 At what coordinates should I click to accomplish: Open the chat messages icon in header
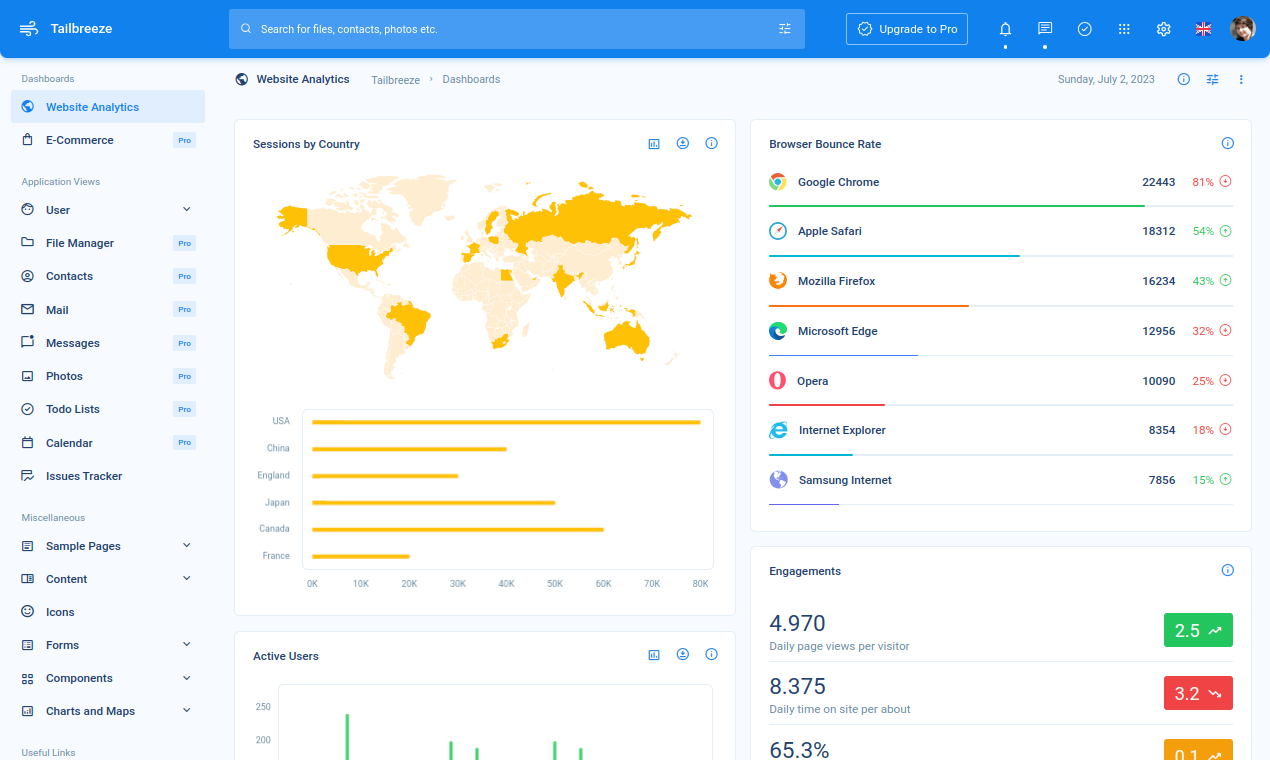(x=1045, y=29)
